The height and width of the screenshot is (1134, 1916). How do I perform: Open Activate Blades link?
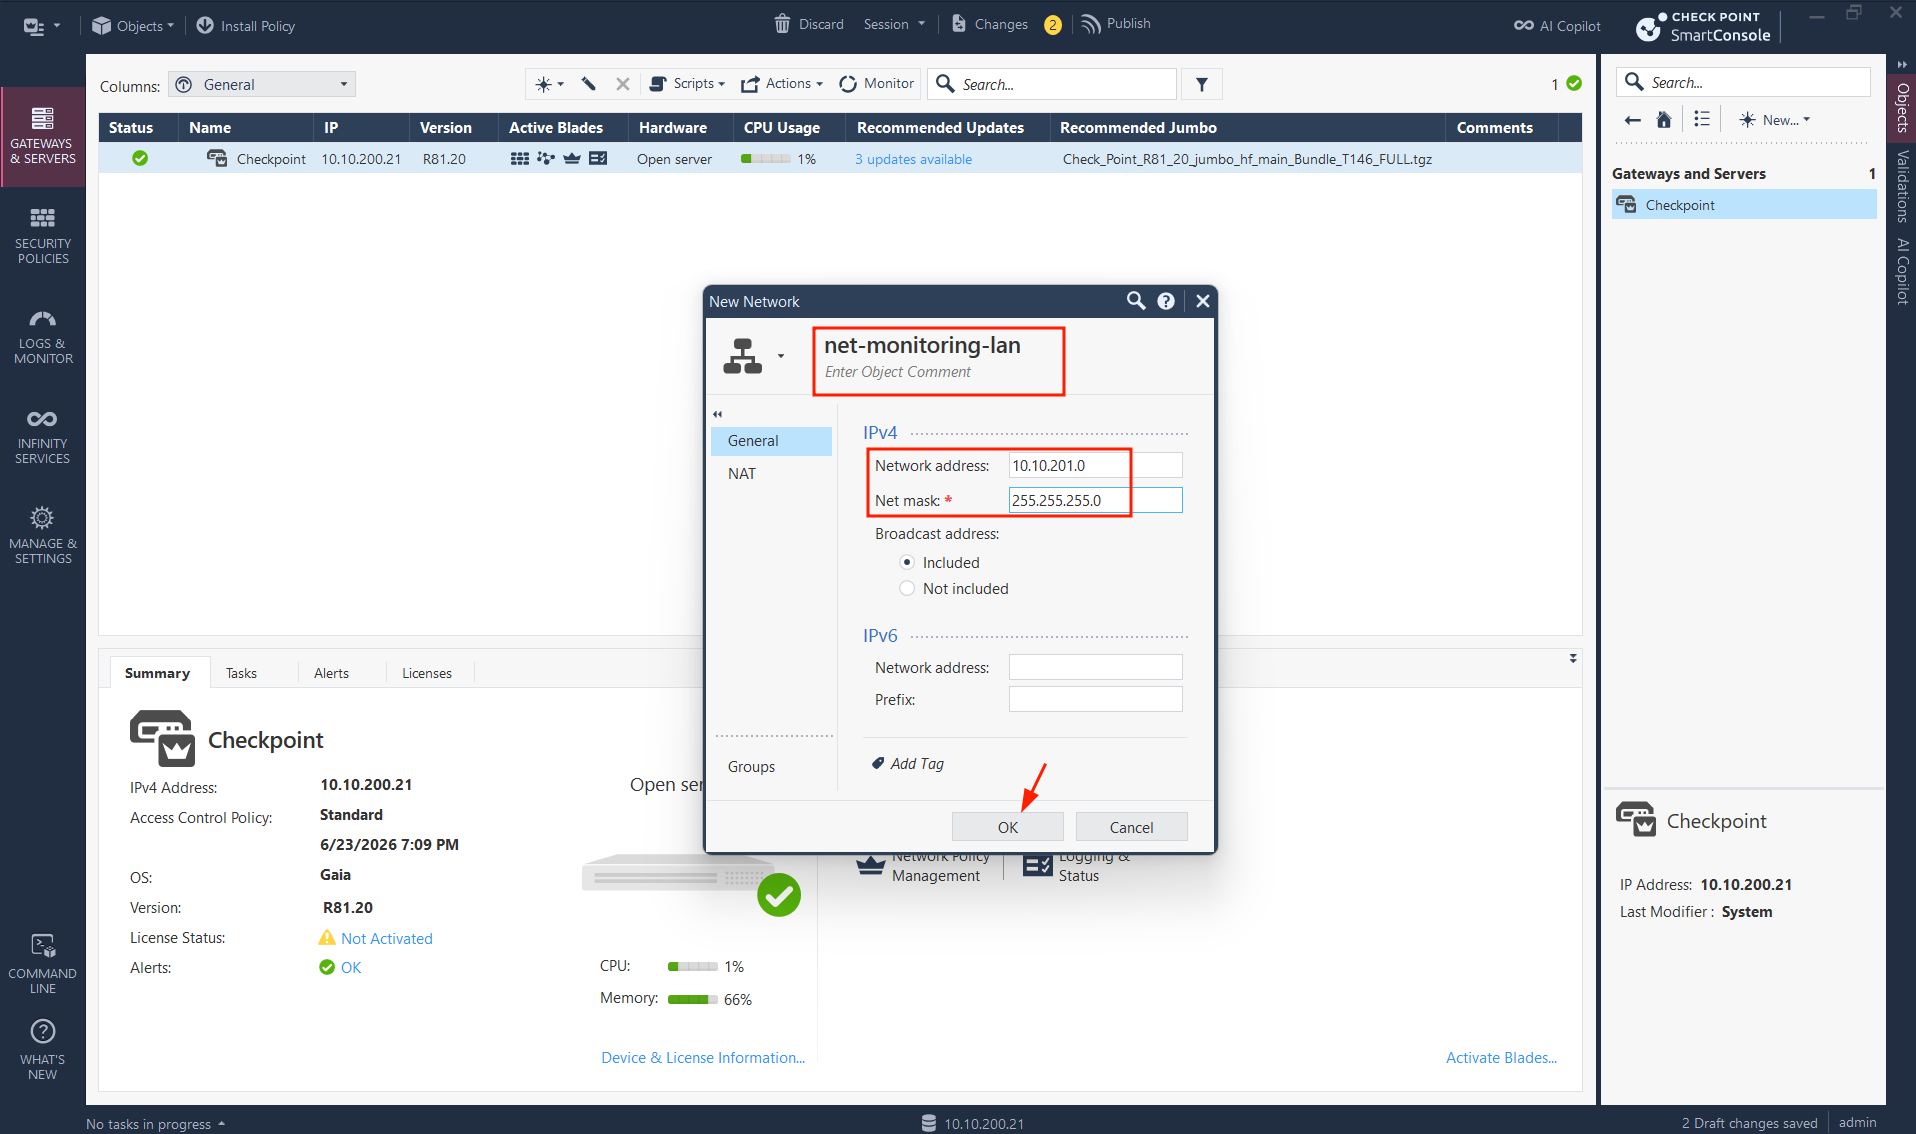pos(1501,1058)
